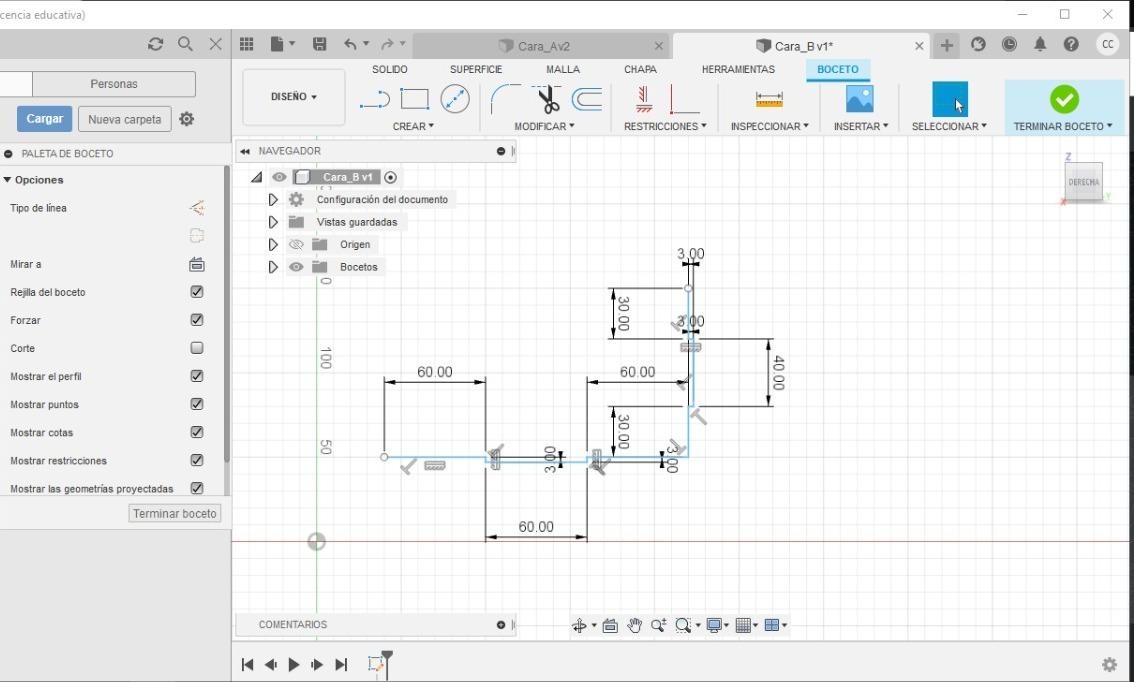Expand the Bocetos tree node

(273, 267)
